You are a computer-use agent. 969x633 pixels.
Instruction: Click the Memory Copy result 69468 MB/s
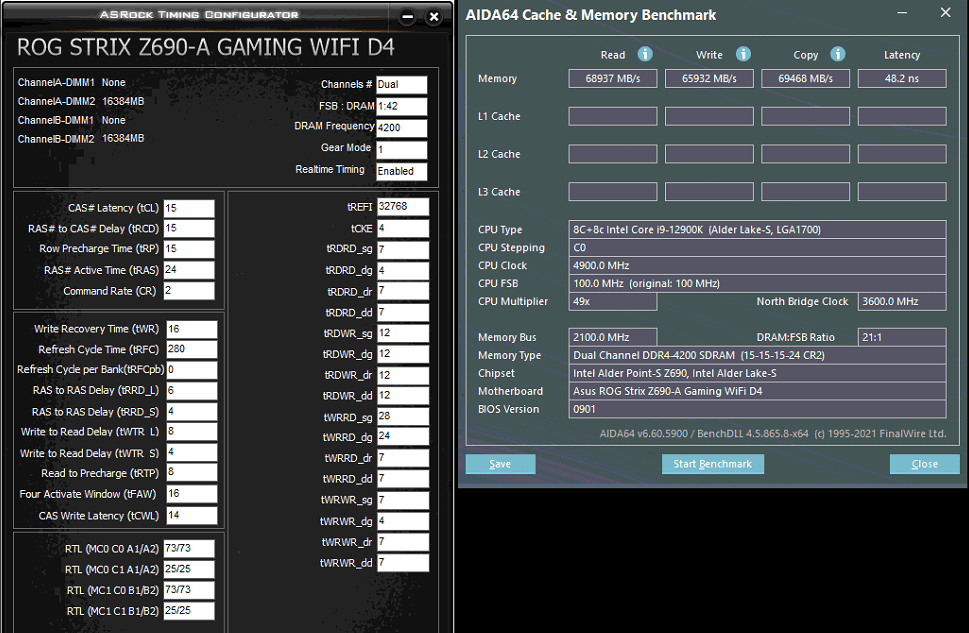(x=805, y=79)
